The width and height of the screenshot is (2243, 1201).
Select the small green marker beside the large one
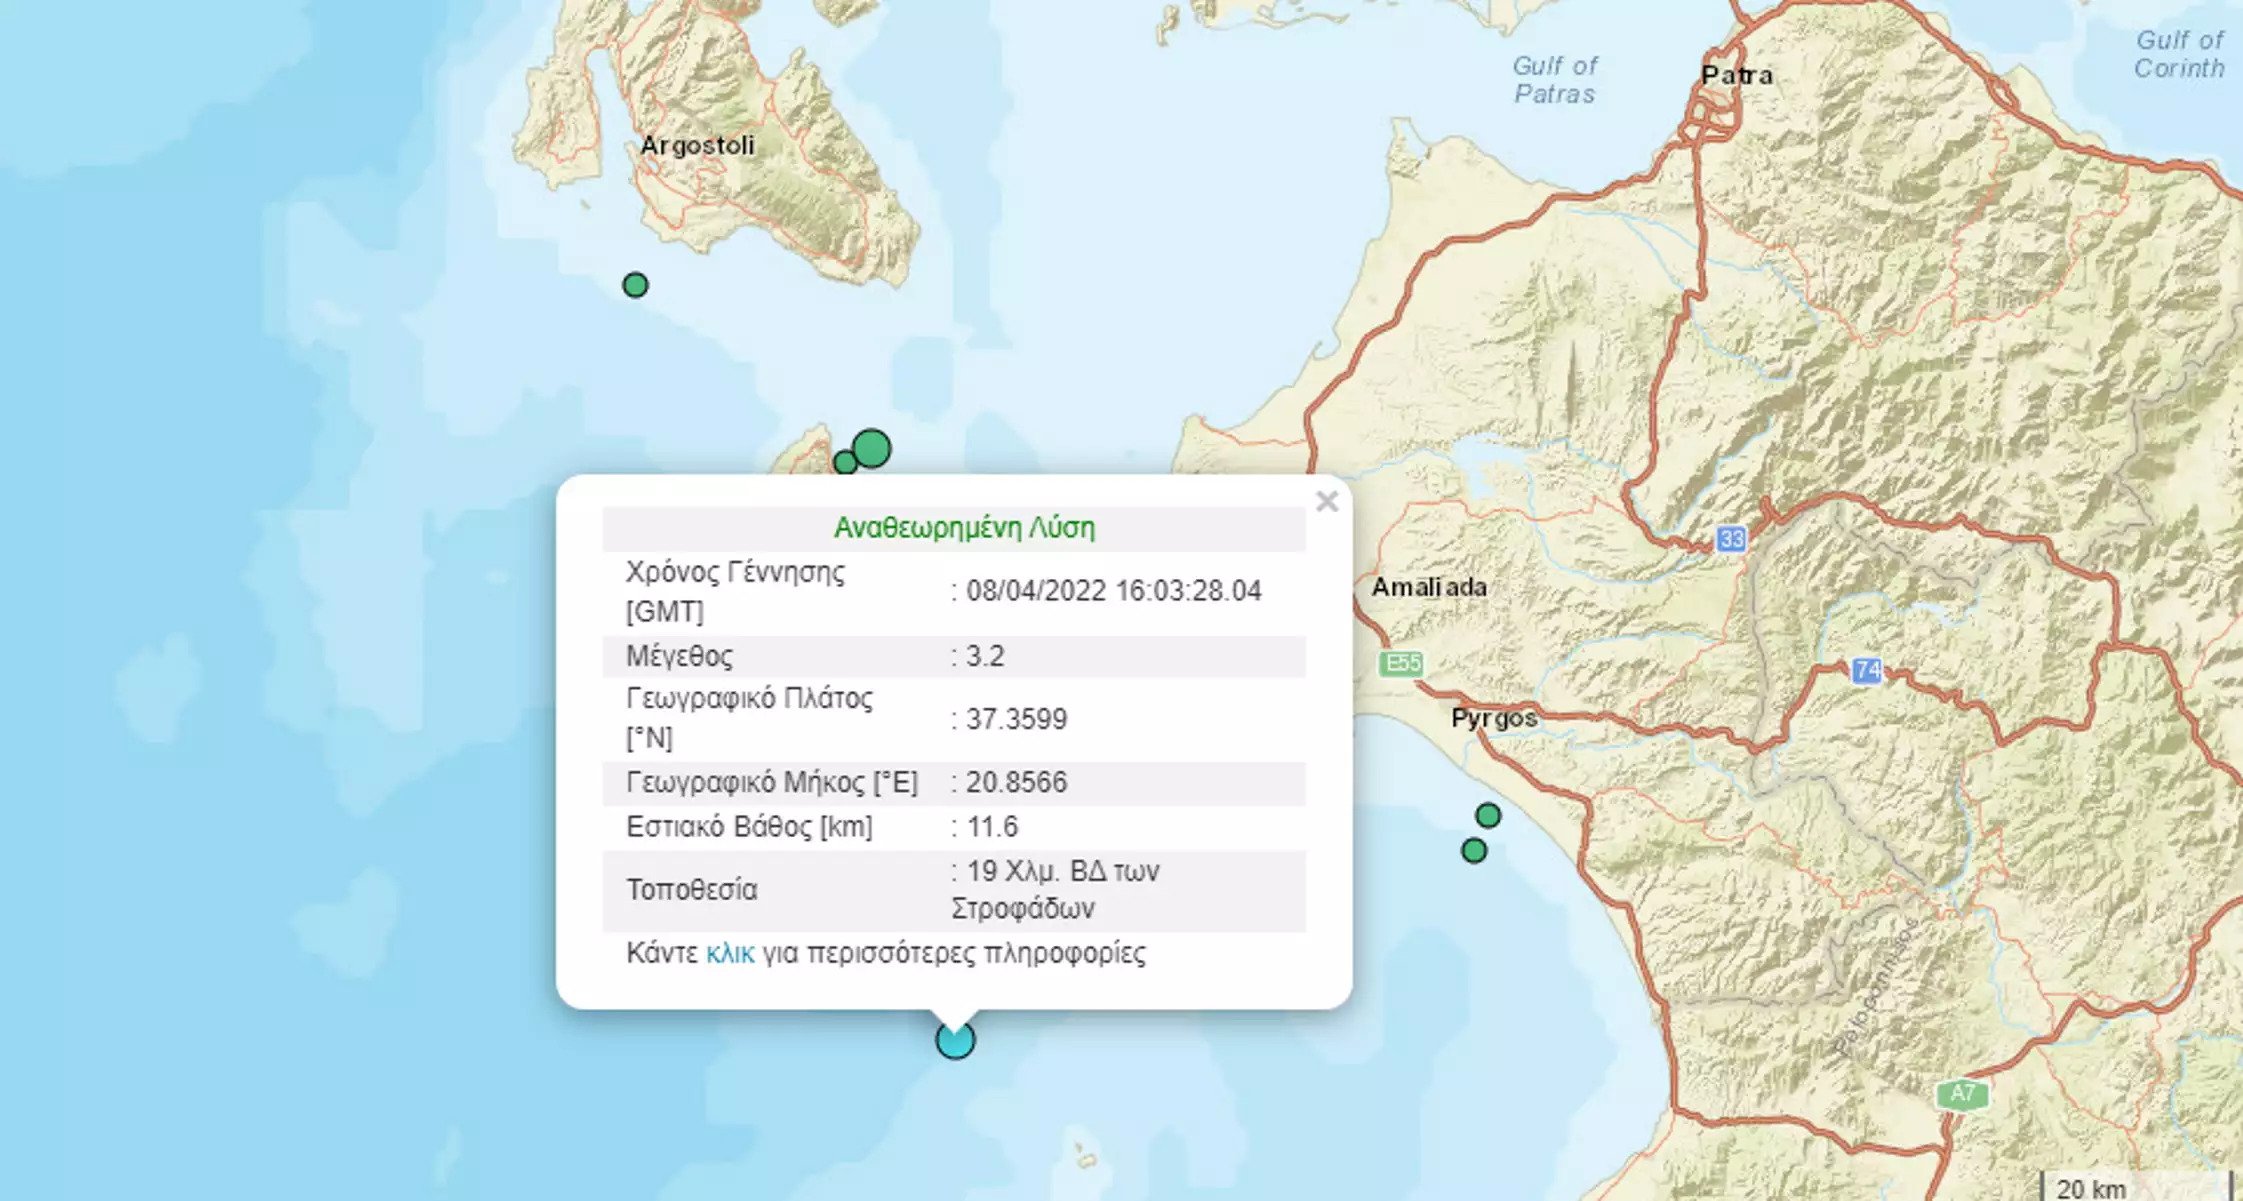click(845, 462)
